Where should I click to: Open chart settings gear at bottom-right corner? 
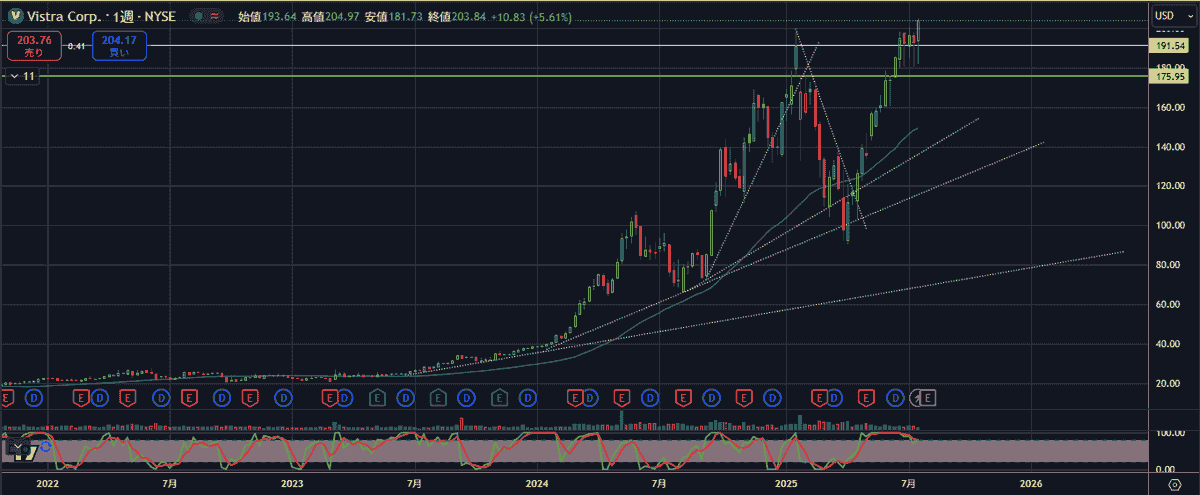click(x=1175, y=483)
